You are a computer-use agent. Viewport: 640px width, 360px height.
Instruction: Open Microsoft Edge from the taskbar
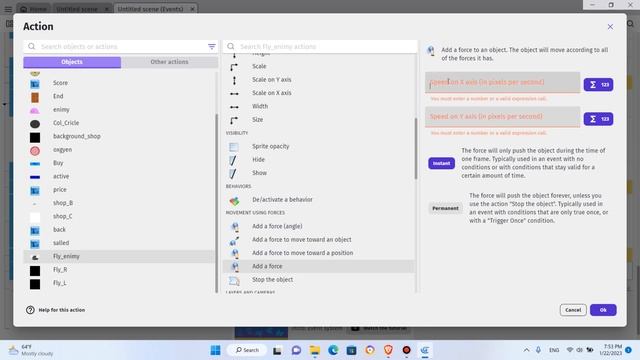click(x=333, y=350)
